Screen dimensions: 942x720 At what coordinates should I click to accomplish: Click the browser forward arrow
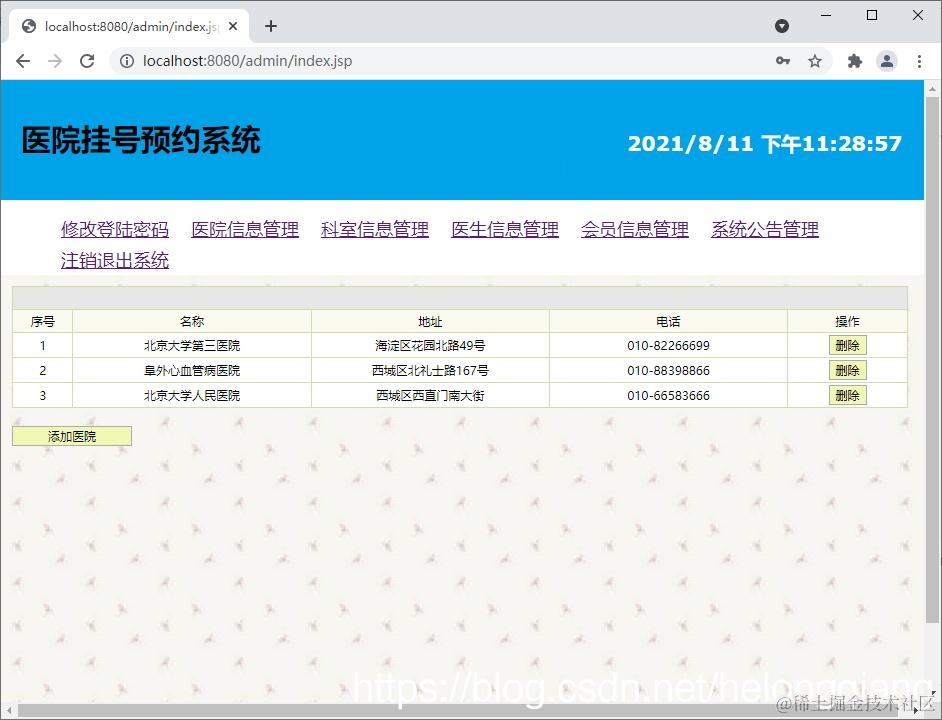[x=55, y=61]
